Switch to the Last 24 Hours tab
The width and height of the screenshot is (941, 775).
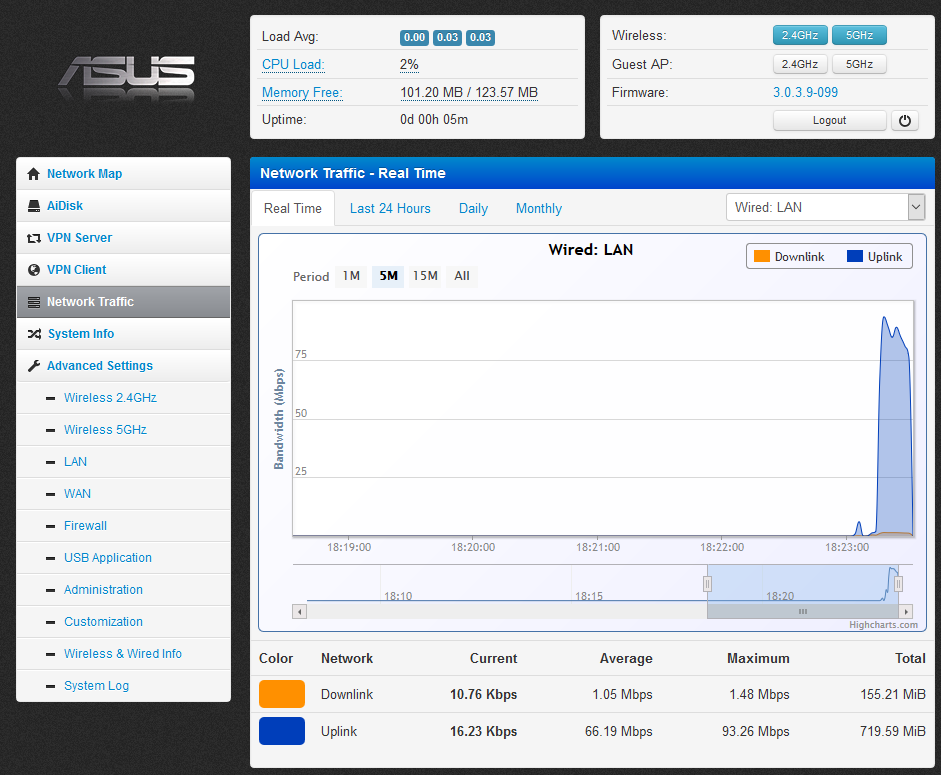[x=390, y=209]
